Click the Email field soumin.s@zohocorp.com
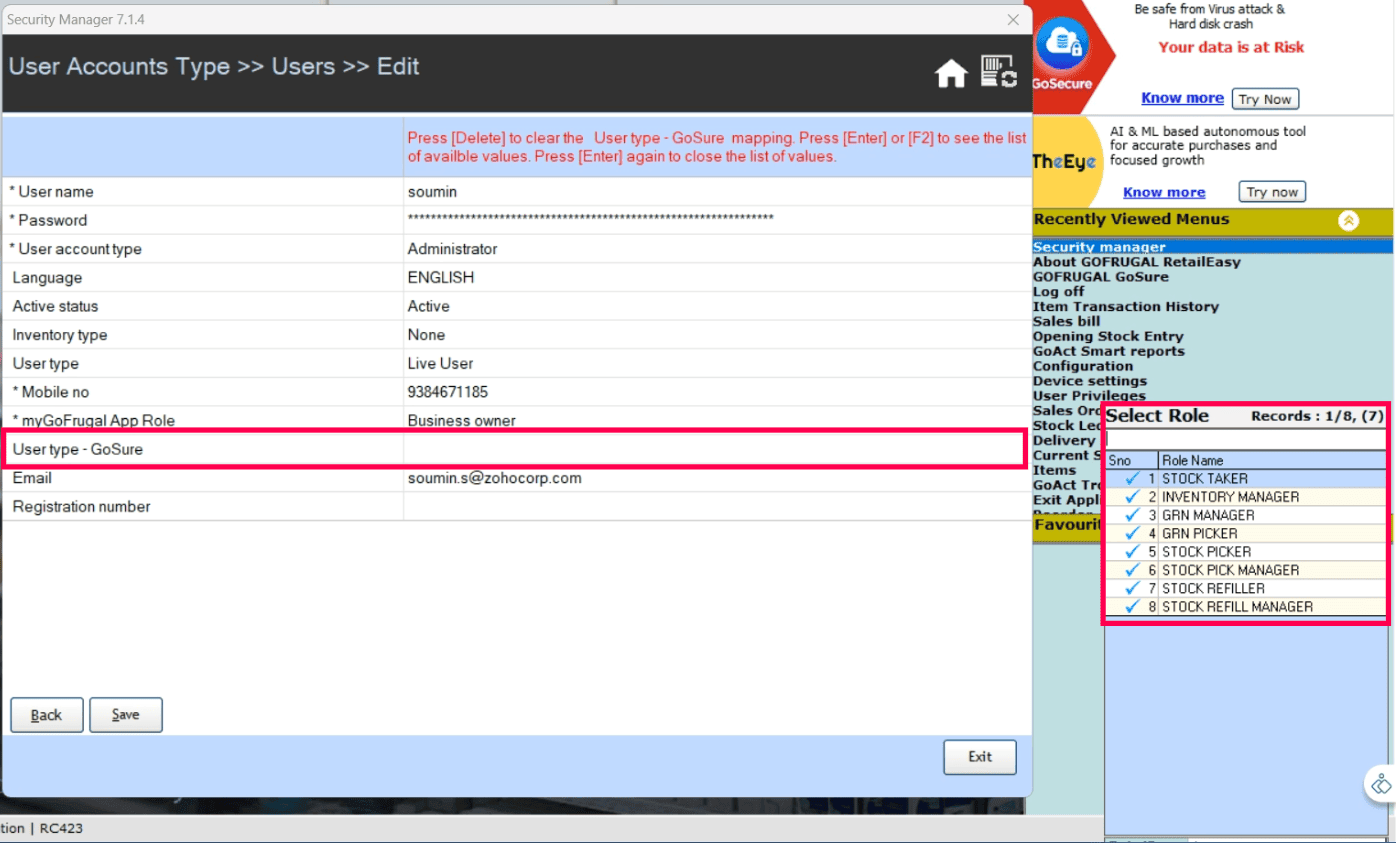The image size is (1396, 843). pos(716,478)
